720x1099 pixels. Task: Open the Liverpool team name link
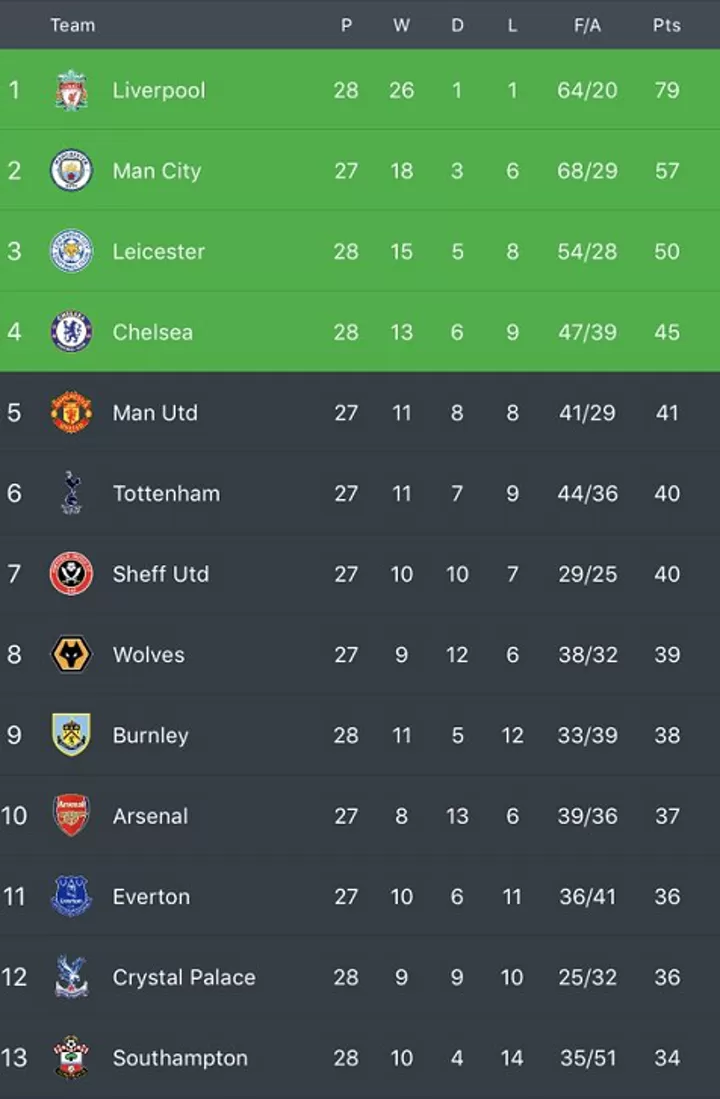[x=159, y=90]
